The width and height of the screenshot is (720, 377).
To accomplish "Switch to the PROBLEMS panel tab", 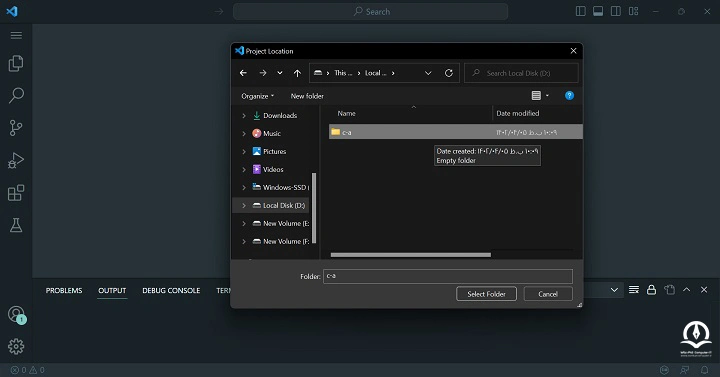I will pyautogui.click(x=64, y=291).
